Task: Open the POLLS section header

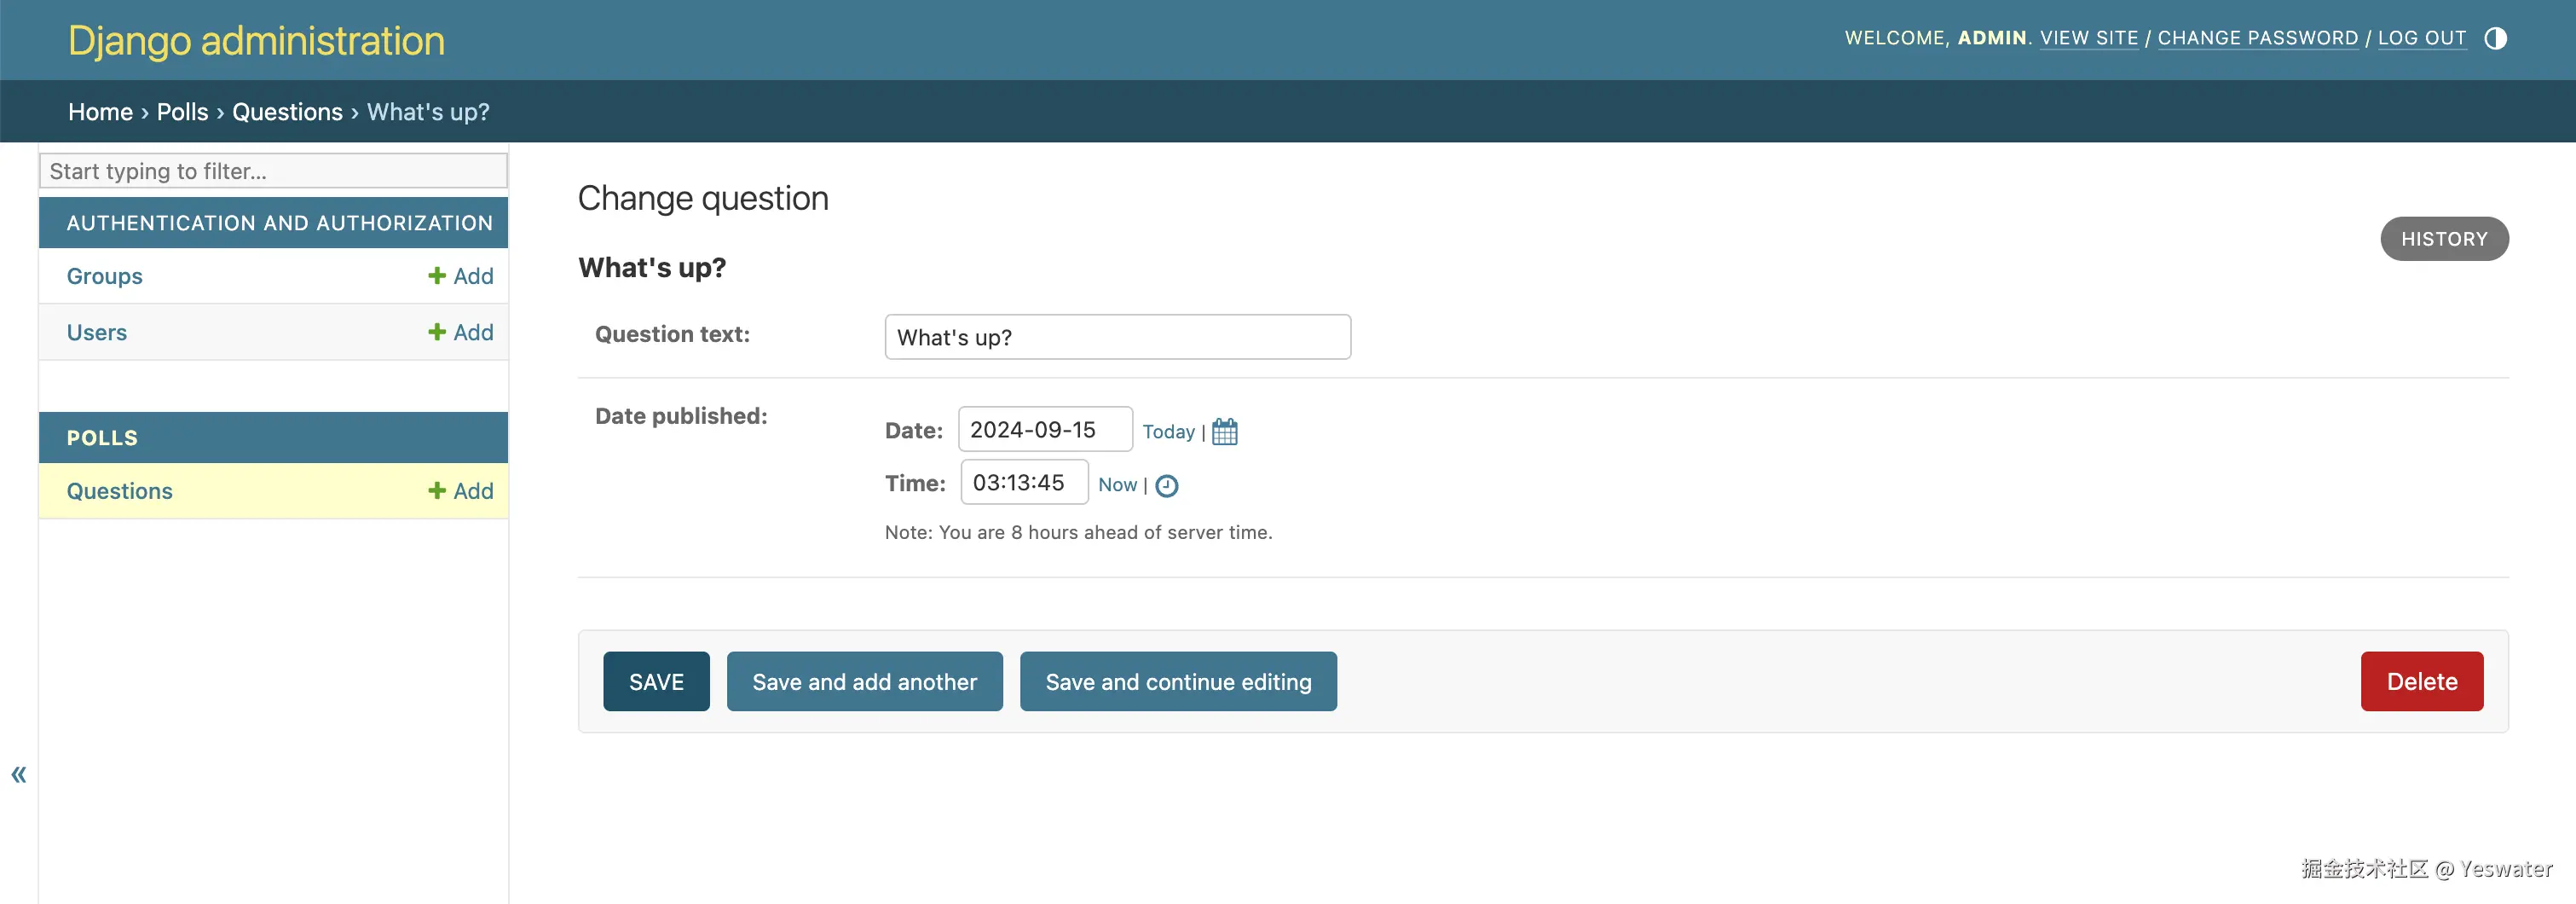Action: pos(102,438)
